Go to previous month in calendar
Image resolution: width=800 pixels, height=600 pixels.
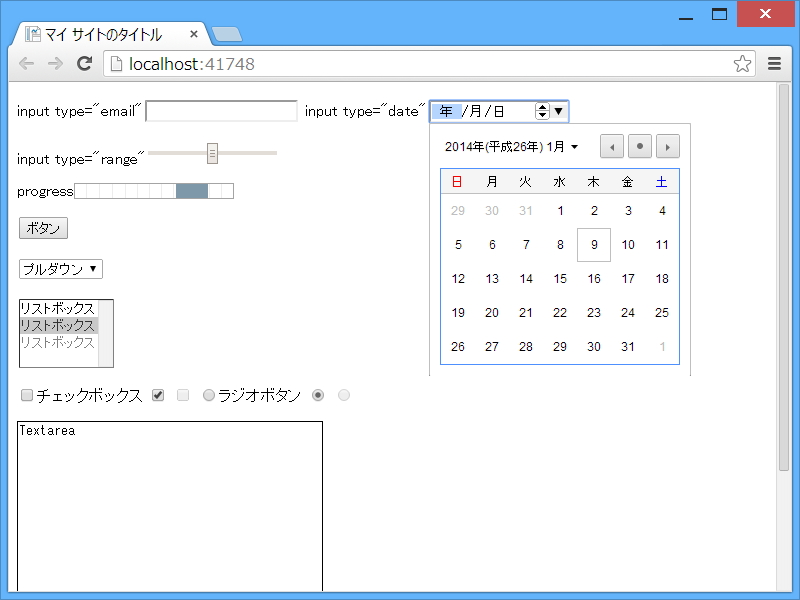(611, 146)
